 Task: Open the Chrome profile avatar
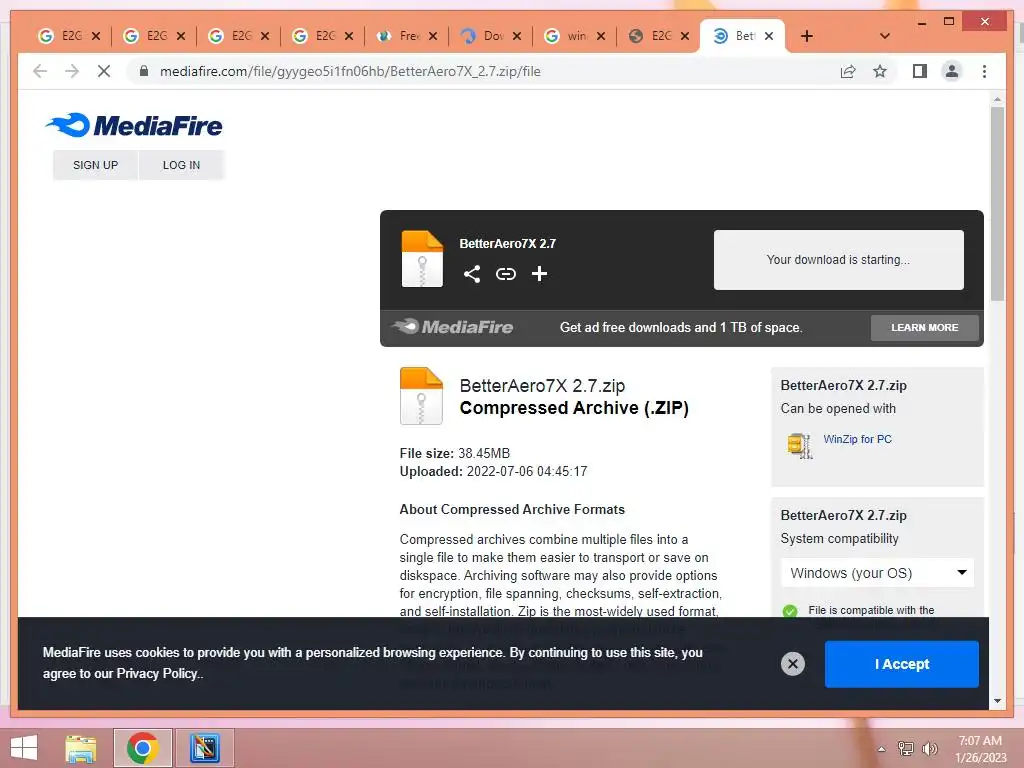(952, 71)
